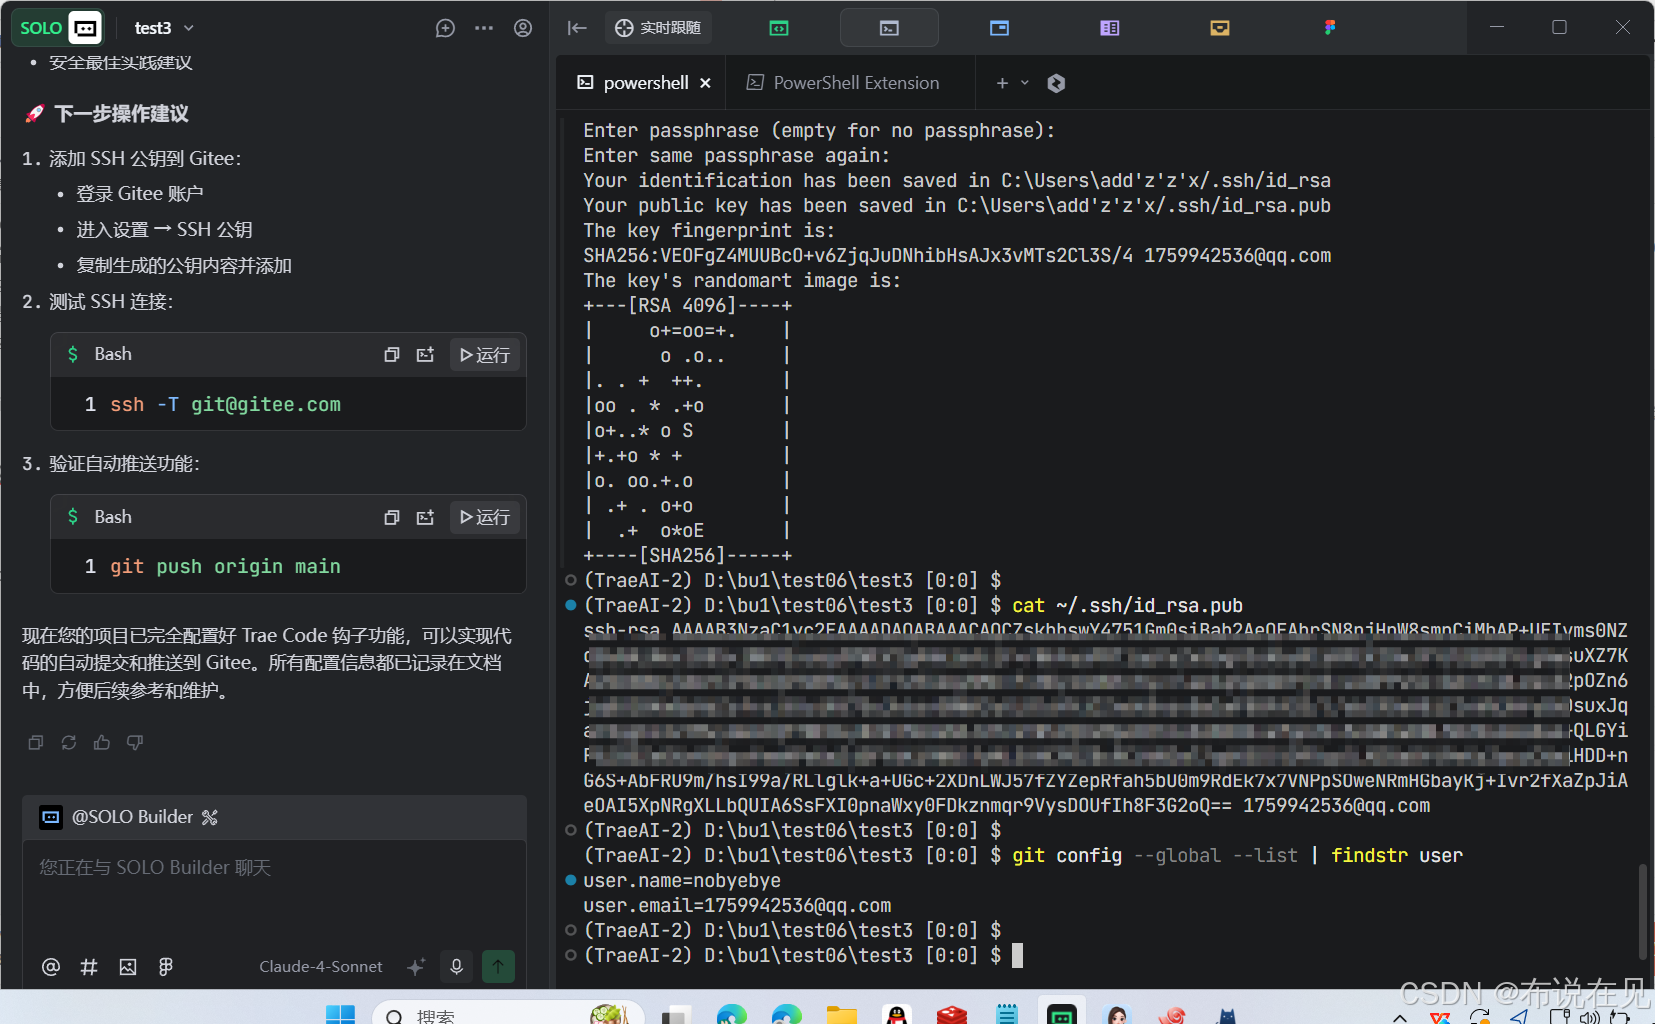The width and height of the screenshot is (1655, 1024).
Task: Start a new chat session
Action: point(445,28)
